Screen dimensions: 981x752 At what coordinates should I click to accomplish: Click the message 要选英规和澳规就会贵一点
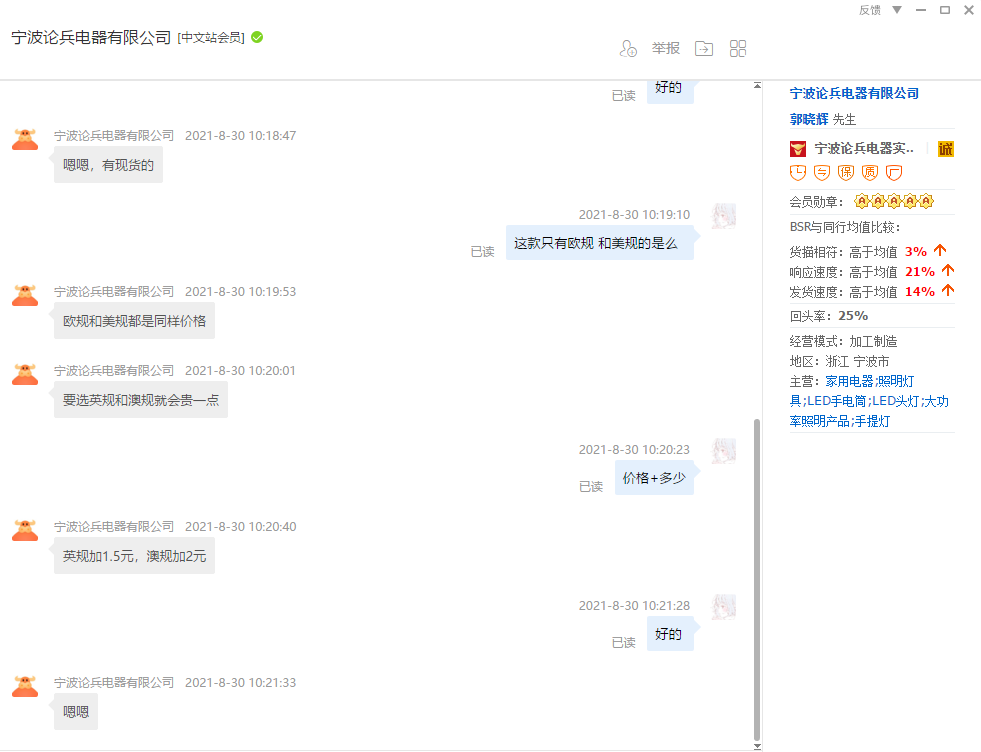coord(141,400)
